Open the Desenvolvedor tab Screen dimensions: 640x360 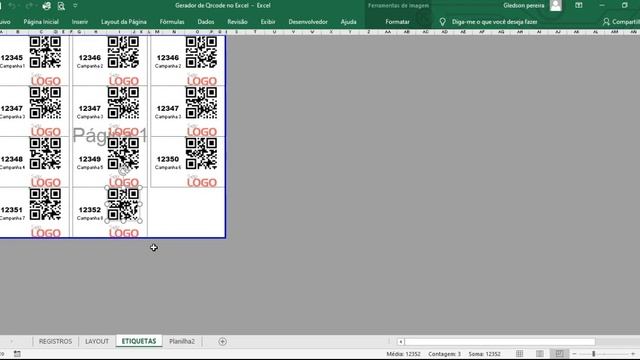click(x=308, y=22)
